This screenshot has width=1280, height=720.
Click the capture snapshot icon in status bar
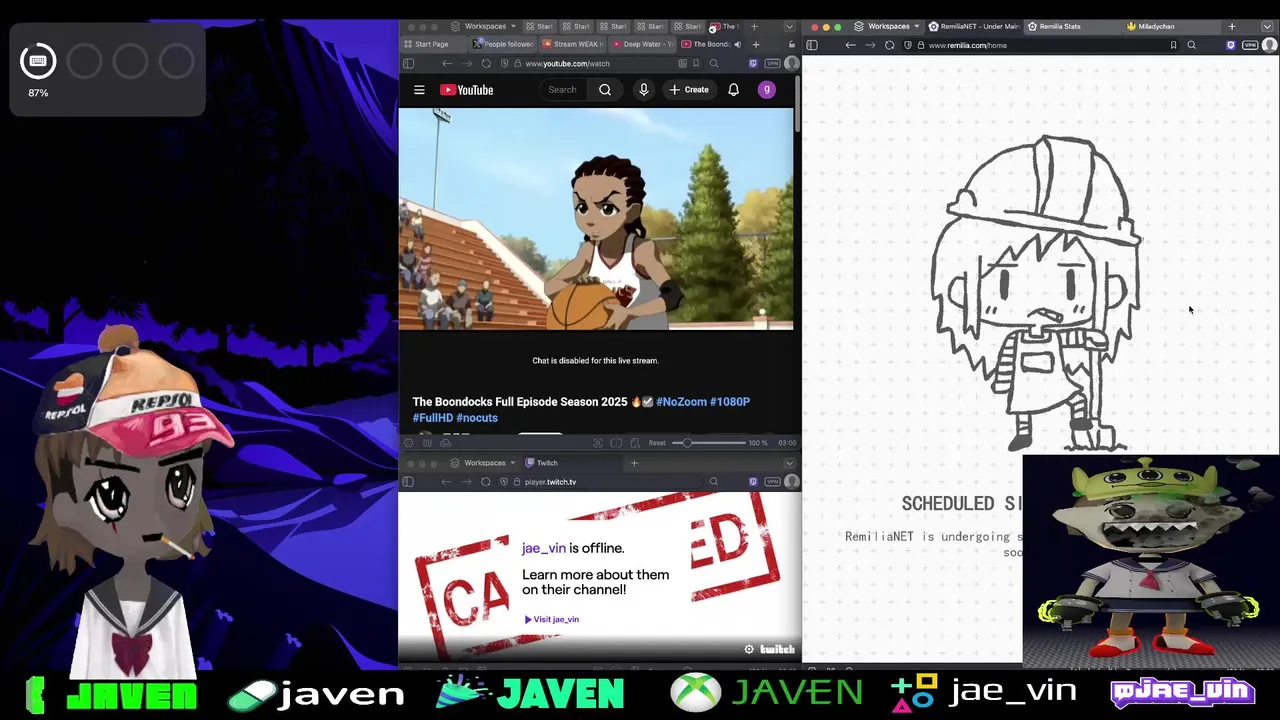pos(597,443)
